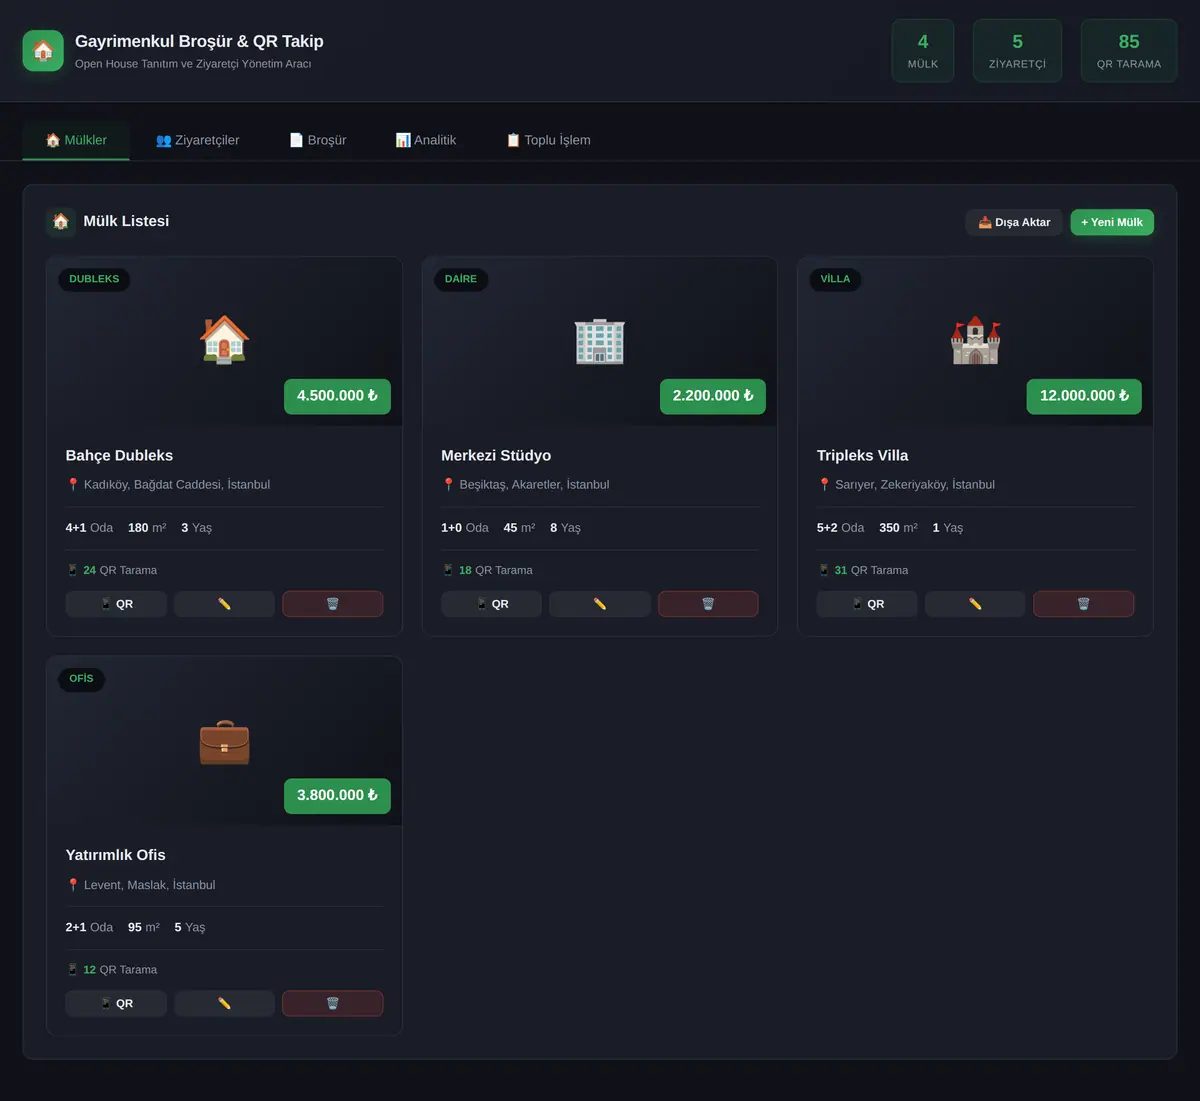This screenshot has height=1101, width=1200.
Task: Delete Tripleks Villa using the trash icon
Action: (1084, 604)
